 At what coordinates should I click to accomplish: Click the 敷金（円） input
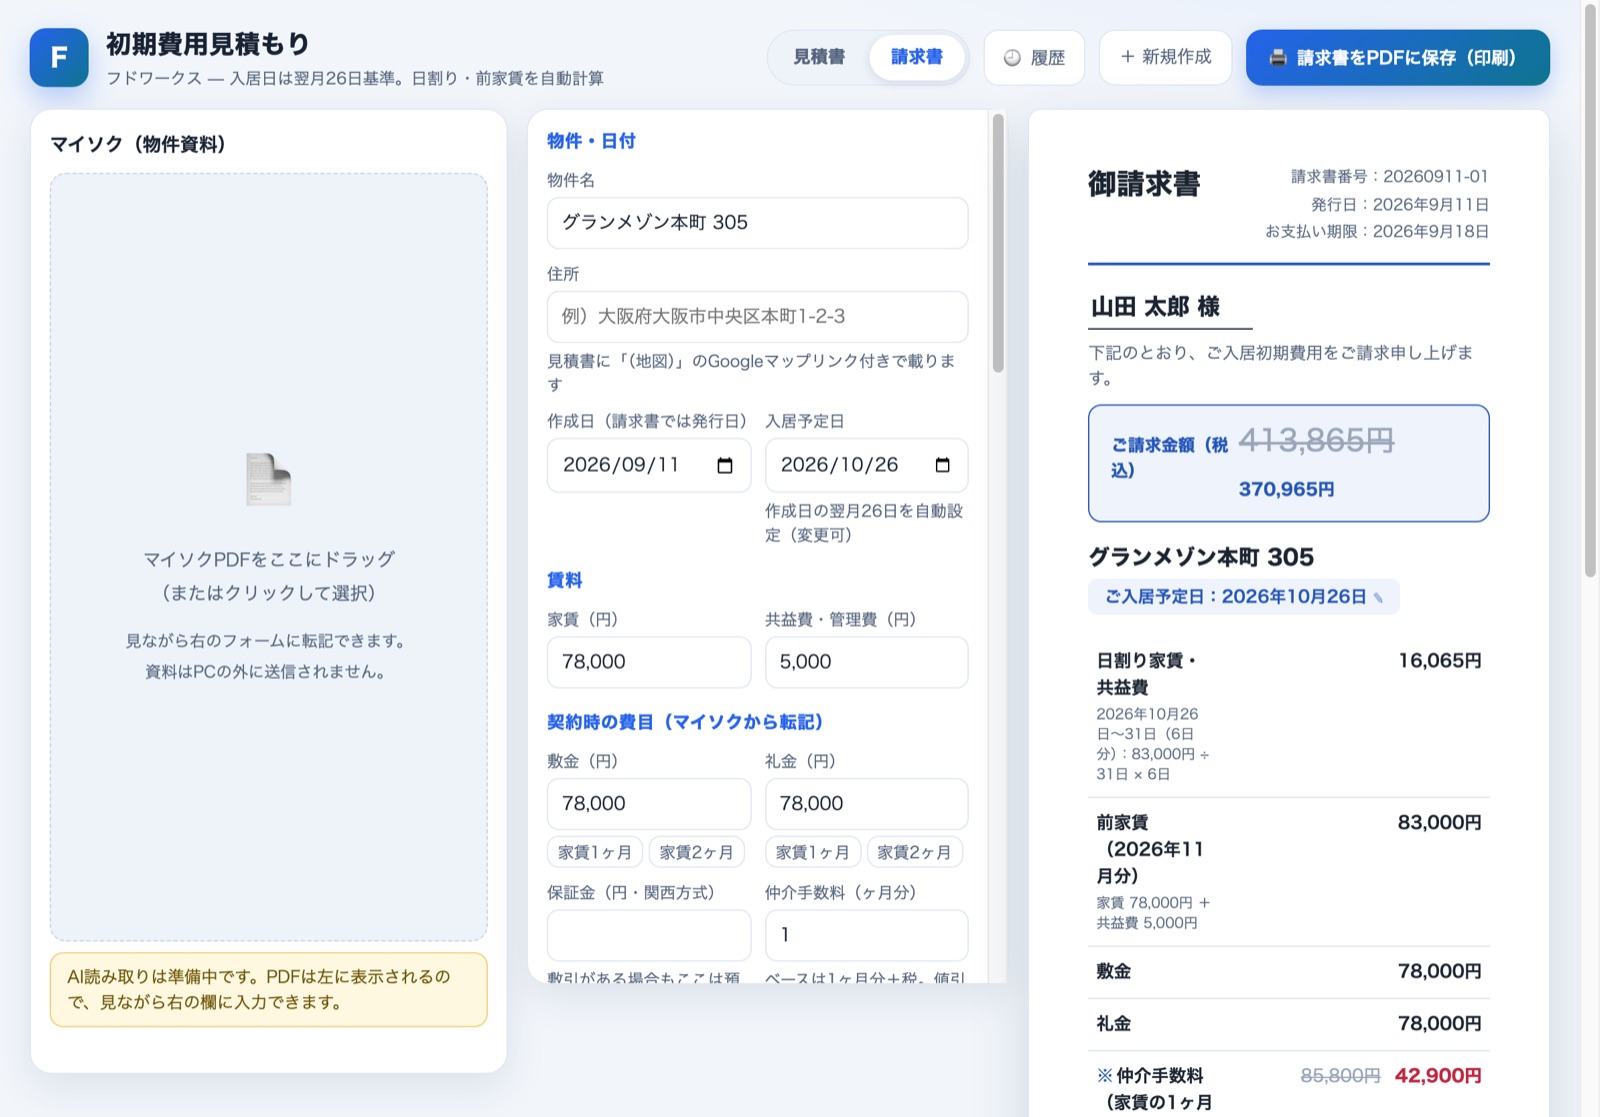[x=648, y=804]
